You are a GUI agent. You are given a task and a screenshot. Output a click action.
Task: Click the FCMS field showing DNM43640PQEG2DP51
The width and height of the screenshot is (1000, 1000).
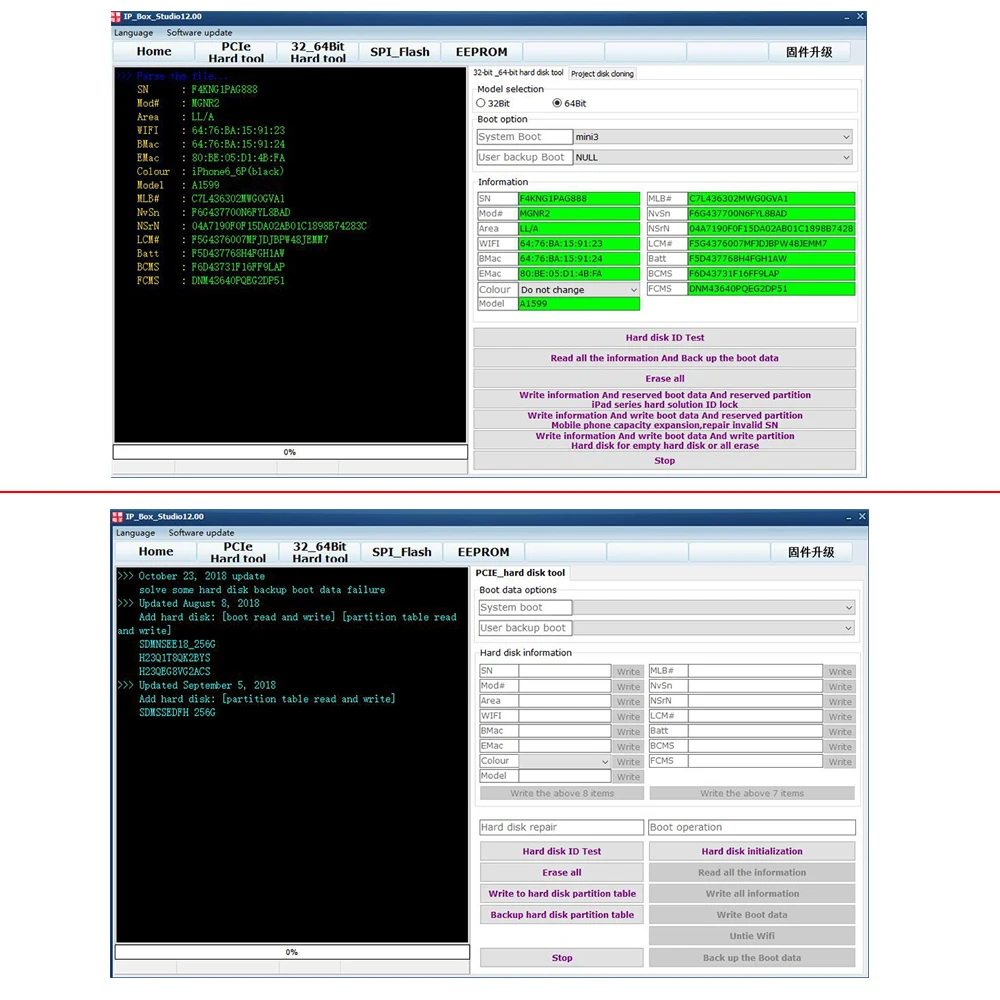771,288
